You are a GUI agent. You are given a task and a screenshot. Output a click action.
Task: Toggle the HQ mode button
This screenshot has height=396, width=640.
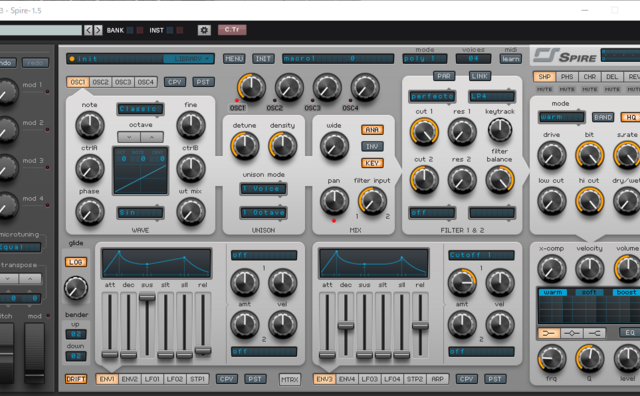[631, 117]
